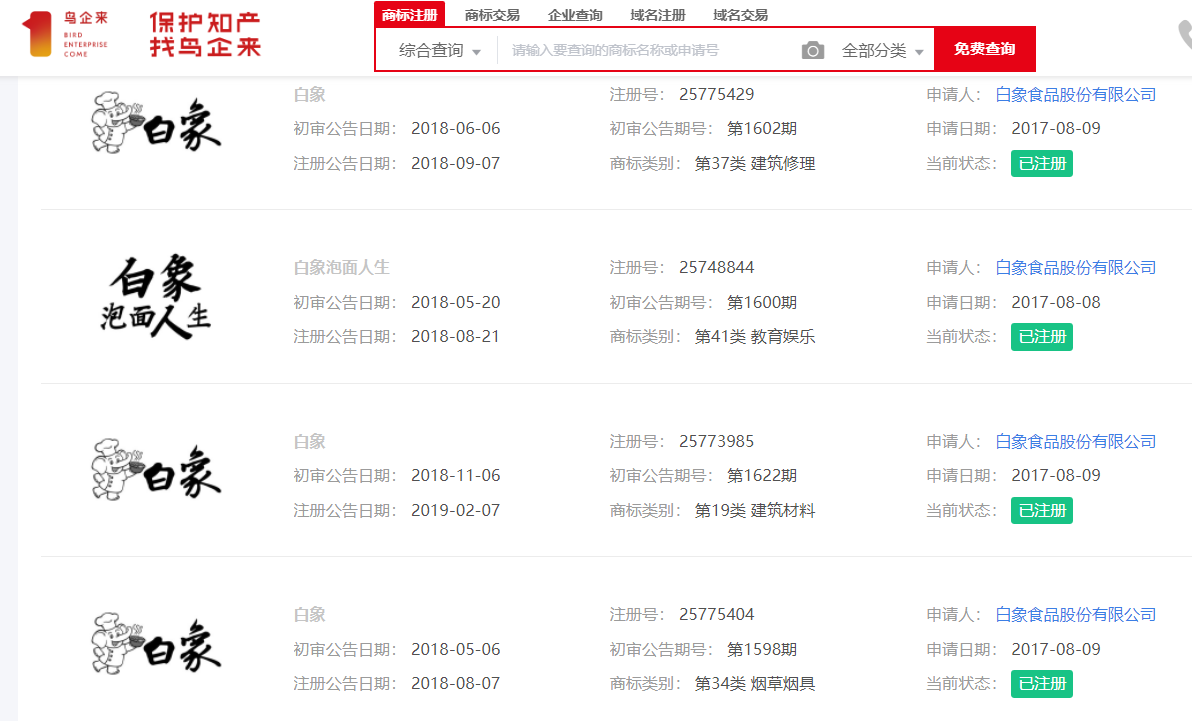Click registration number 25775429

point(717,94)
